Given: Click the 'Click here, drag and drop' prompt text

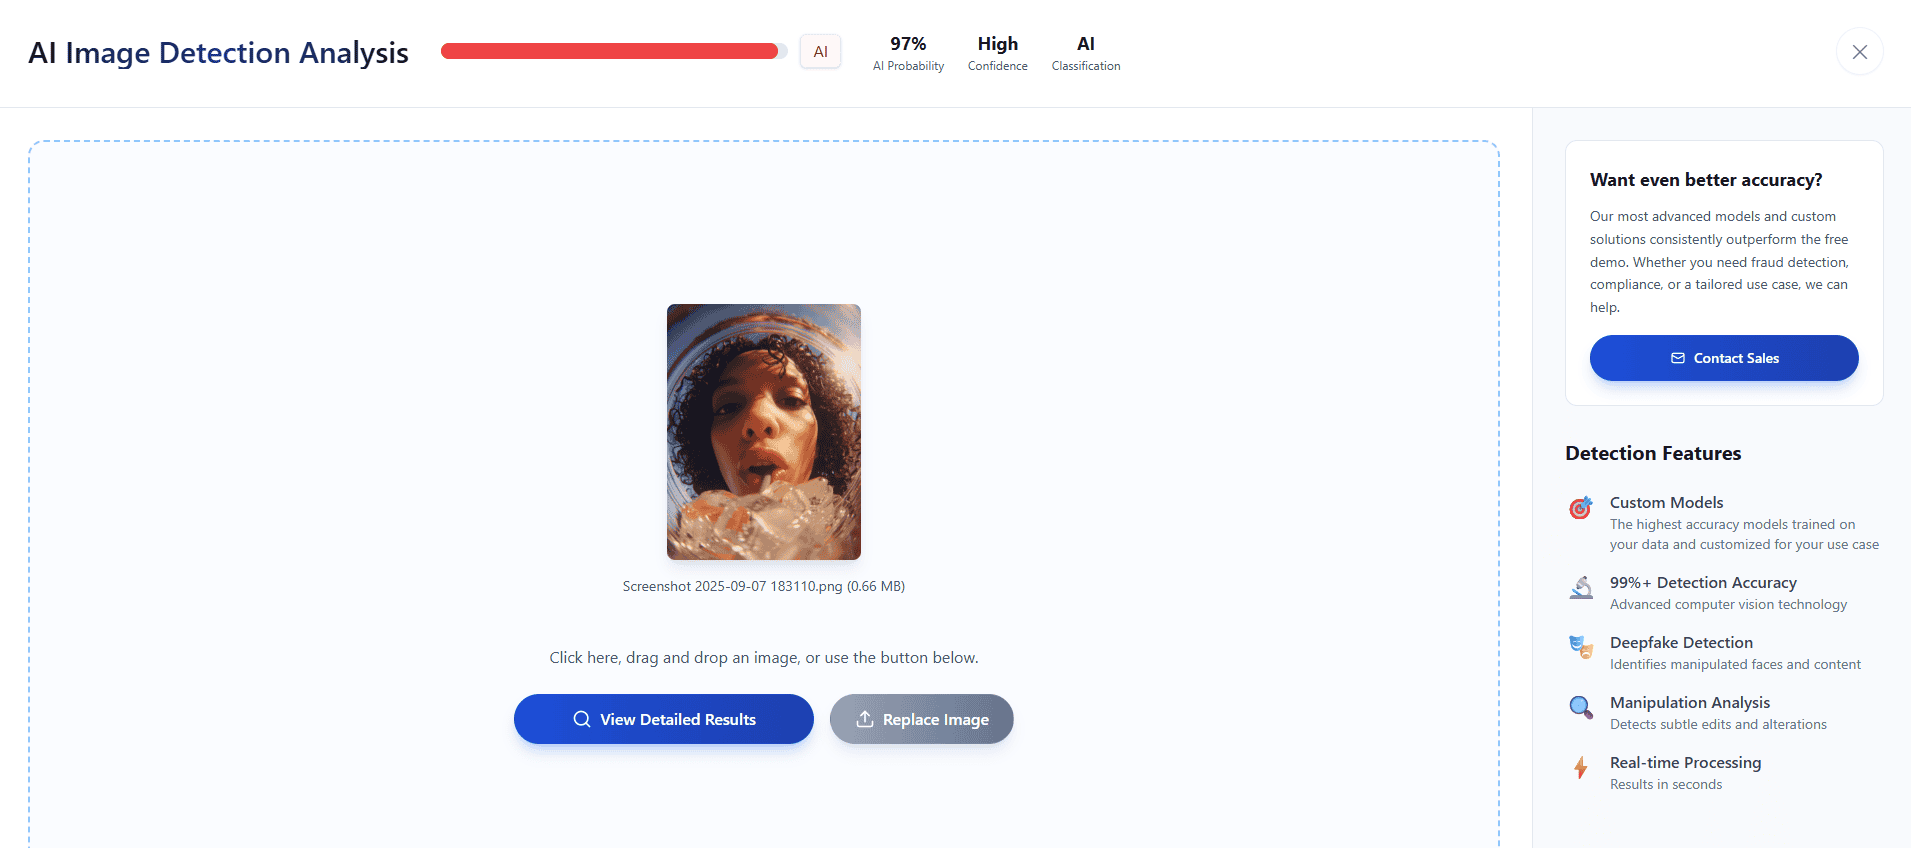Looking at the screenshot, I should [764, 658].
